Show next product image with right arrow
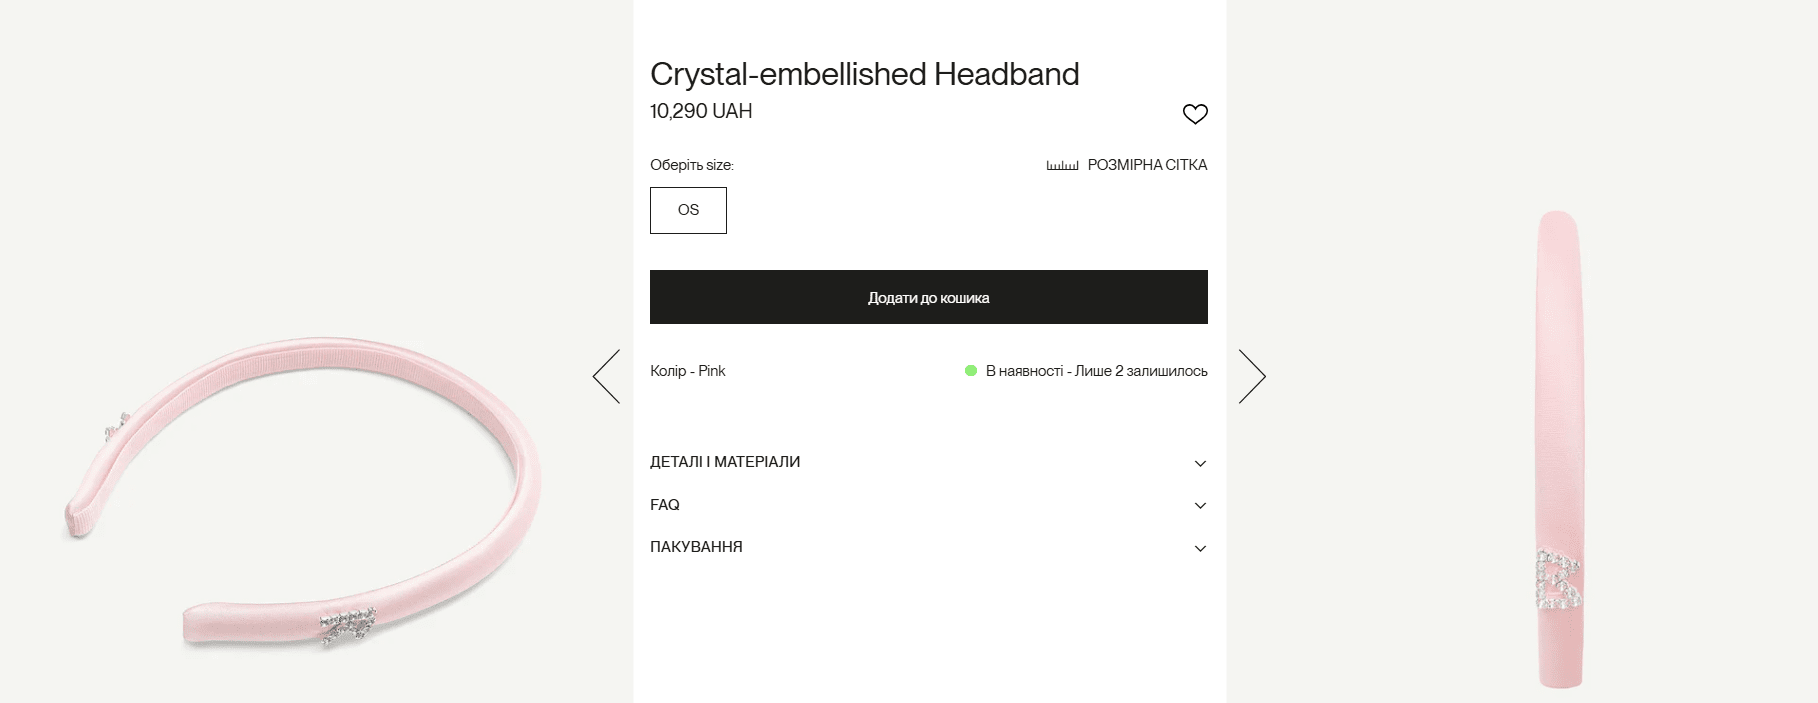 coord(1252,376)
